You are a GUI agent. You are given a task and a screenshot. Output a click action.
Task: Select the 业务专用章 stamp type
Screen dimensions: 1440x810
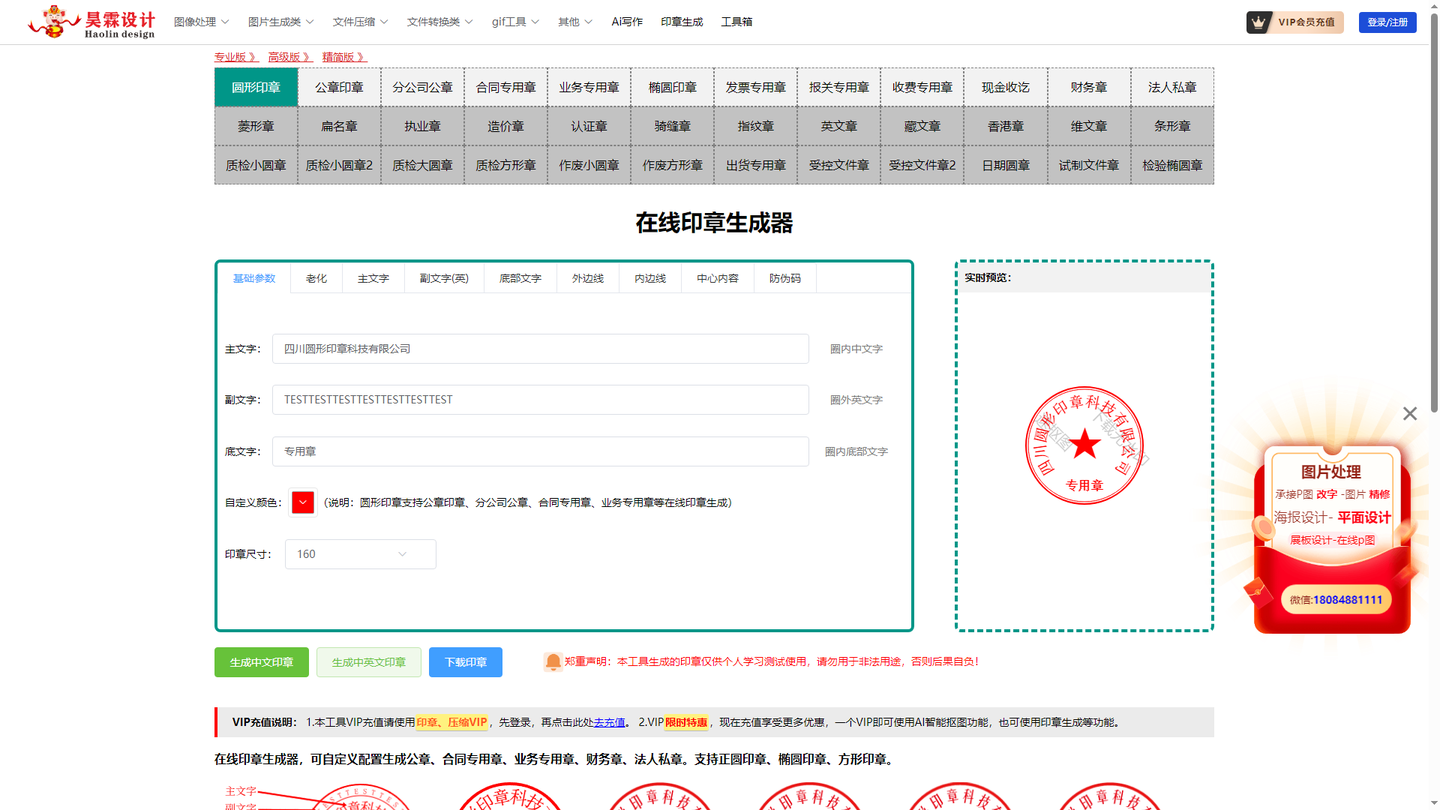coord(589,87)
